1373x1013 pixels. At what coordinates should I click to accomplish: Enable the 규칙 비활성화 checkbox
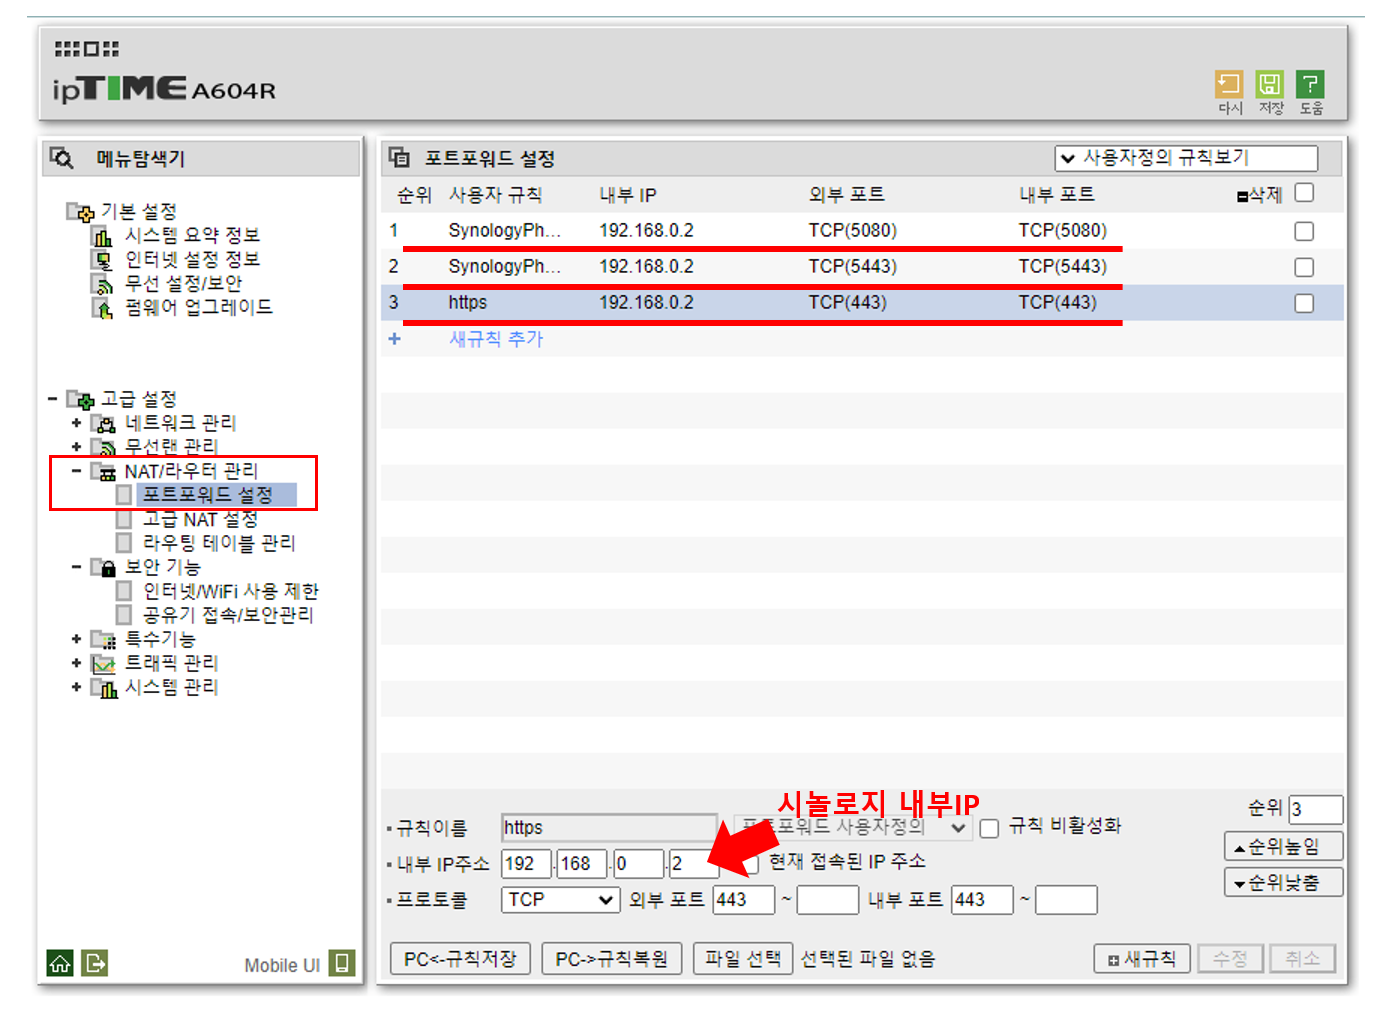point(989,828)
